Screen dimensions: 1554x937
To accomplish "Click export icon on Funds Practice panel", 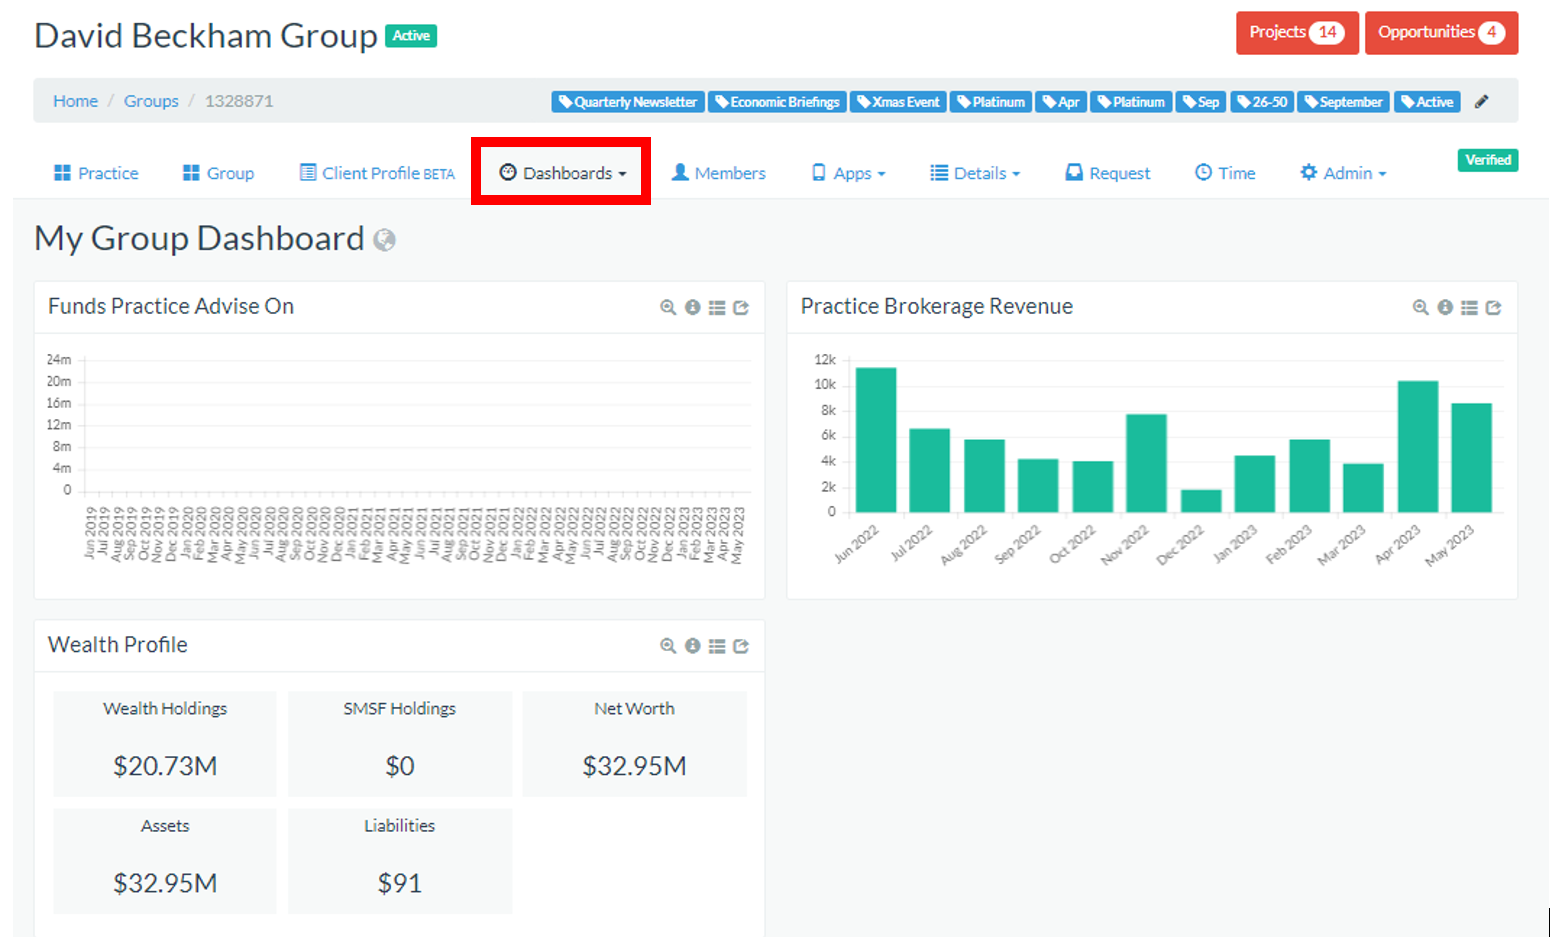I will click(741, 308).
